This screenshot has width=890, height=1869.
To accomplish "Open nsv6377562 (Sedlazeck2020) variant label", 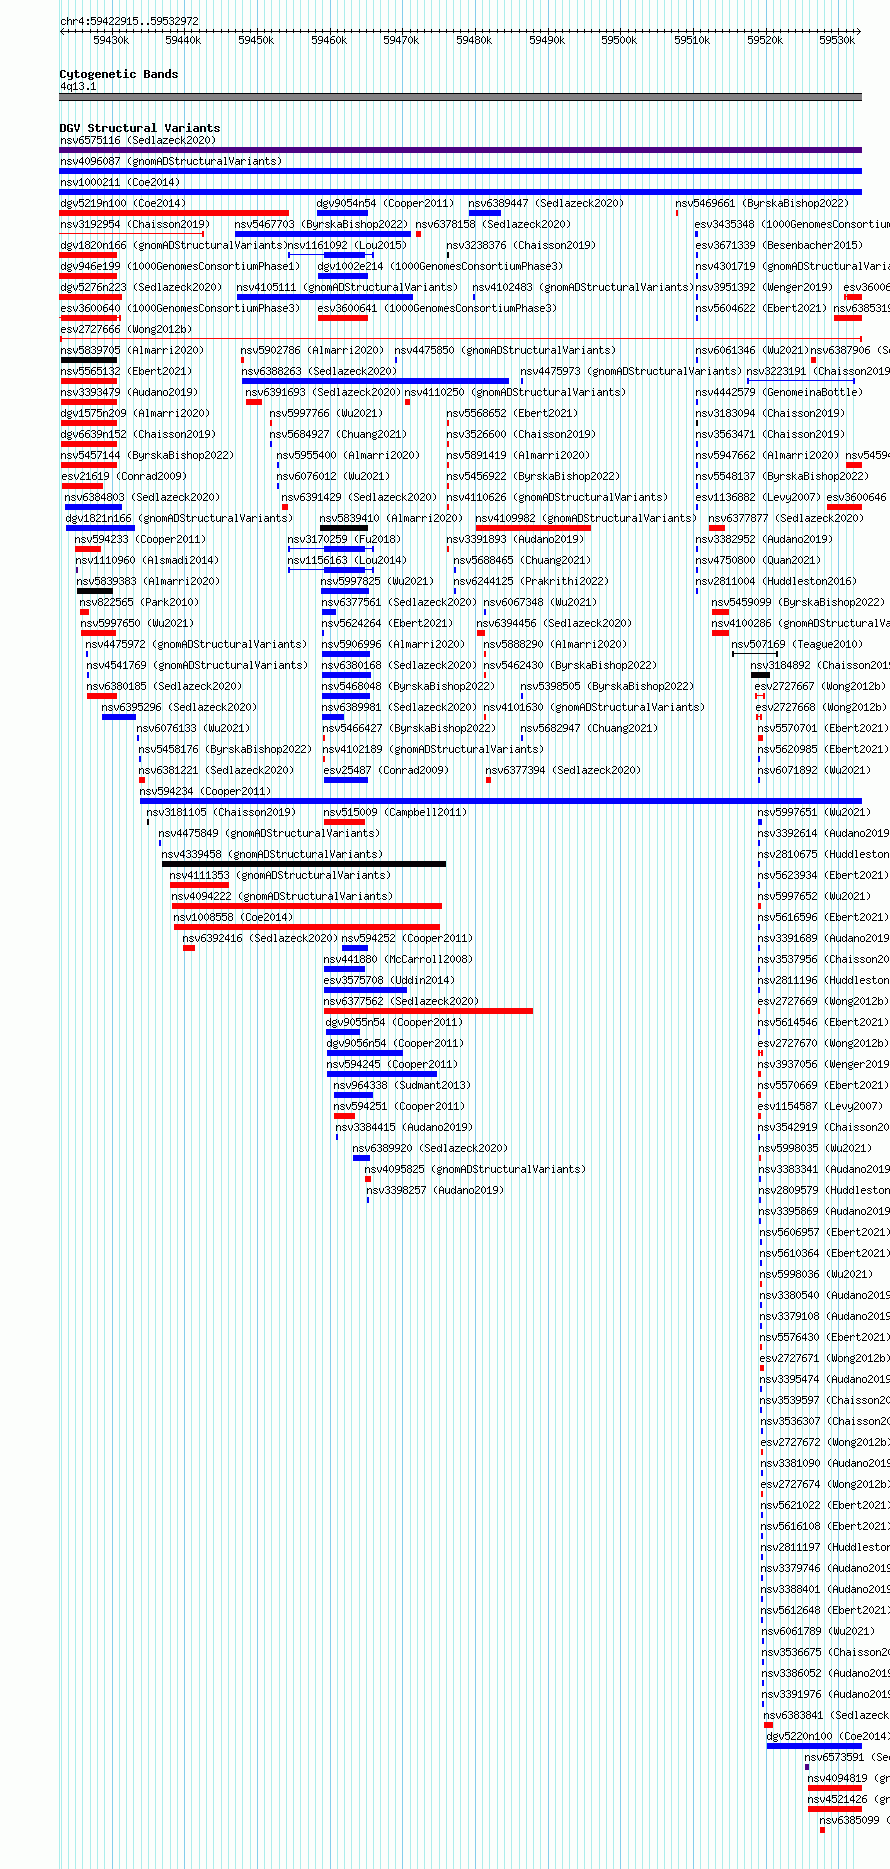I will pyautogui.click(x=401, y=1001).
